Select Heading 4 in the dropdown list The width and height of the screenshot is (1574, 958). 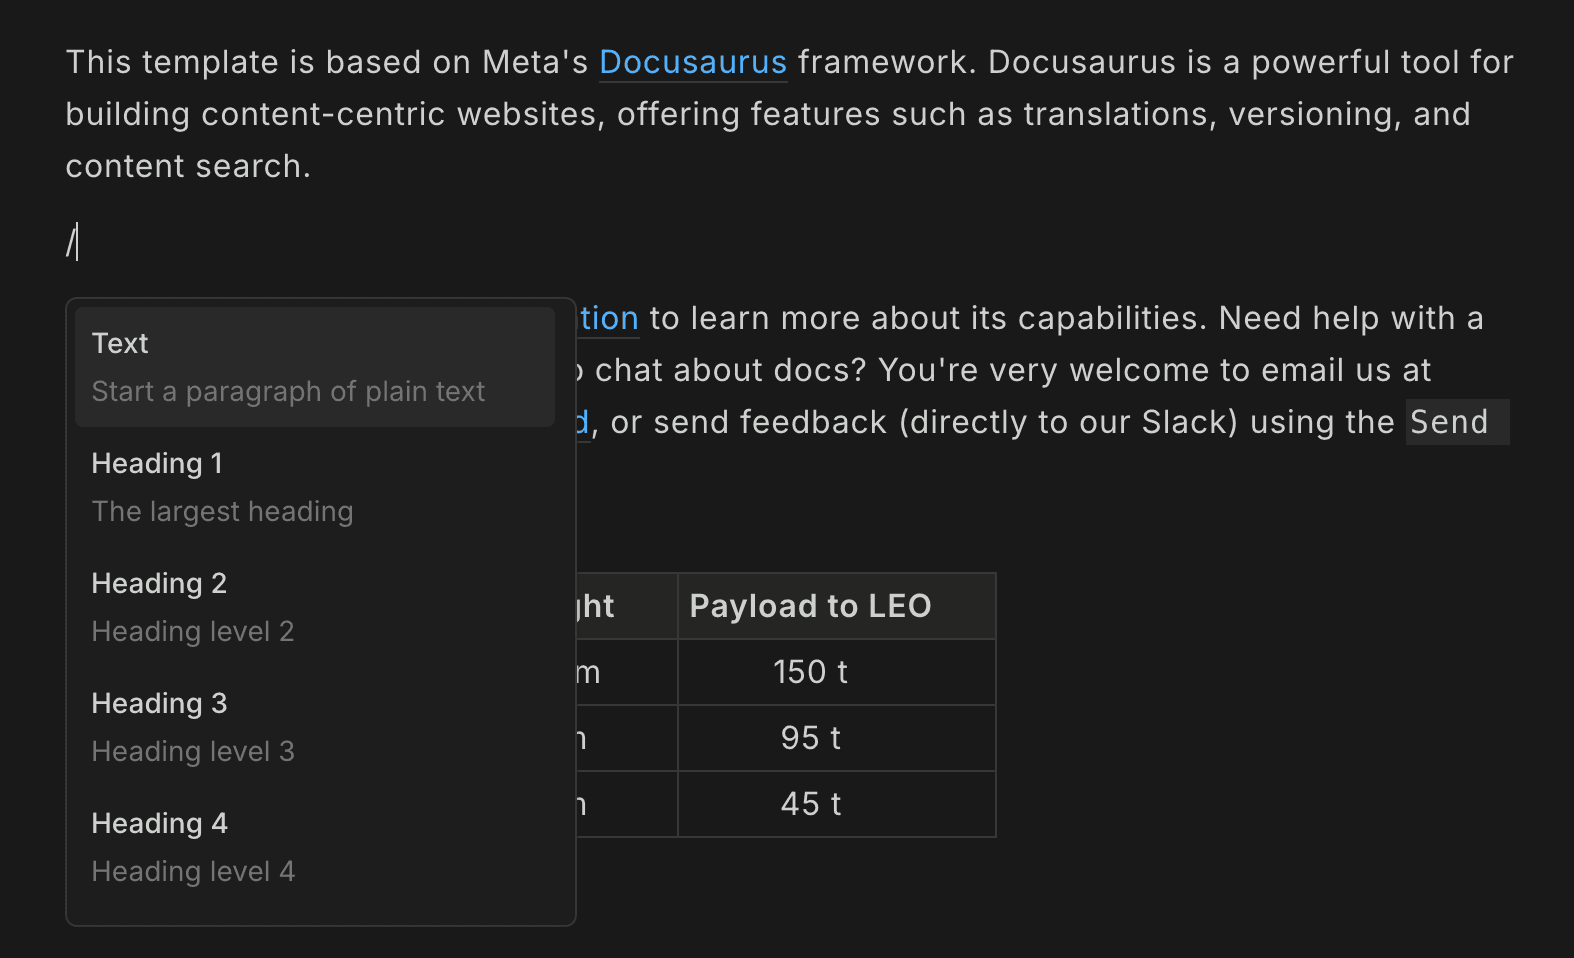[x=314, y=847]
